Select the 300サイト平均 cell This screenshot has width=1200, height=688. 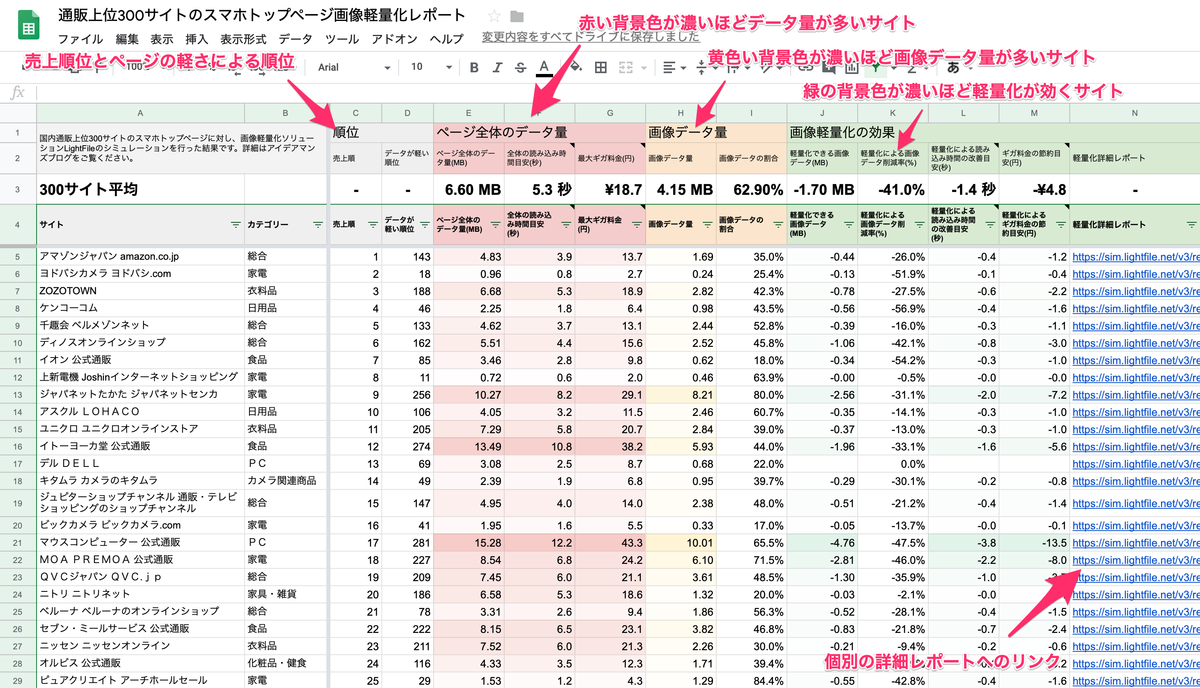tap(139, 189)
